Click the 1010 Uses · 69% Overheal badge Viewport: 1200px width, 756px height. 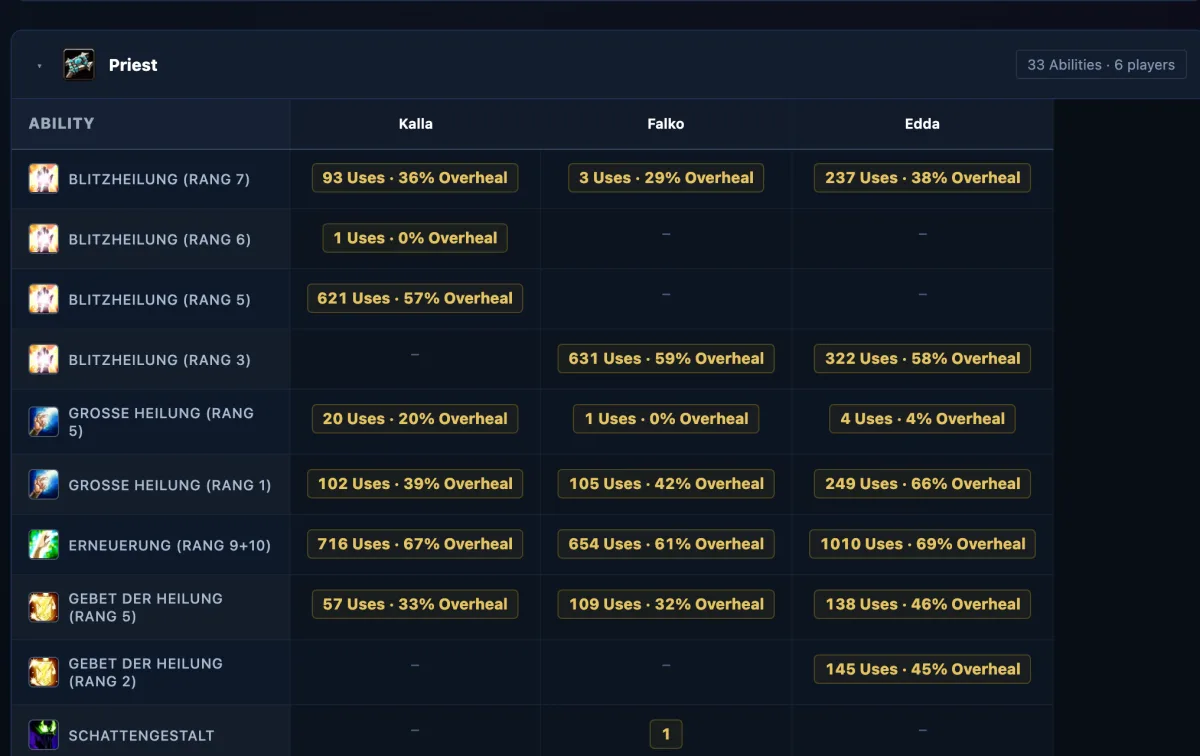[x=922, y=544]
